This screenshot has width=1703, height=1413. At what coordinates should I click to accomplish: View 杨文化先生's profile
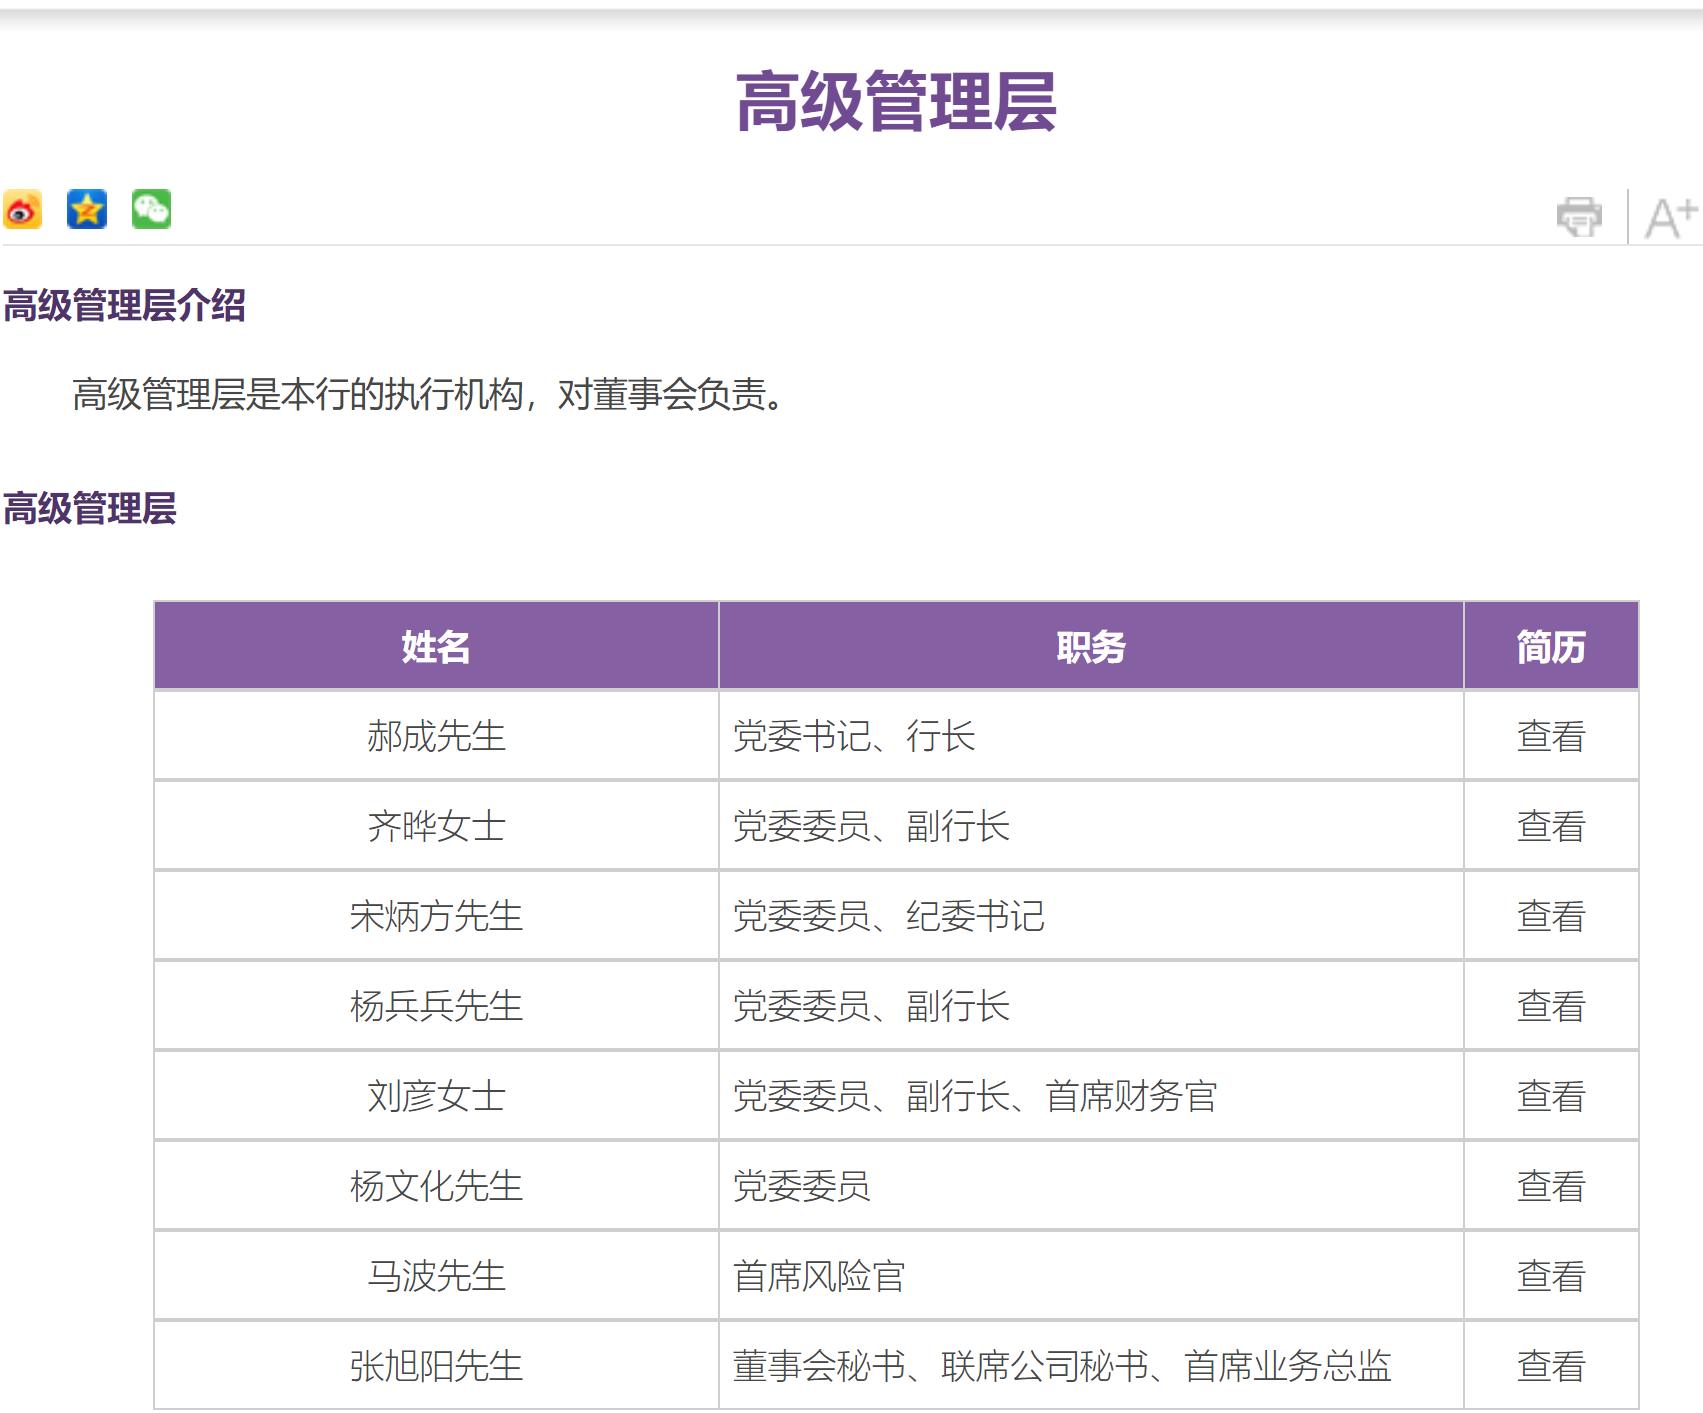pyautogui.click(x=1551, y=1187)
